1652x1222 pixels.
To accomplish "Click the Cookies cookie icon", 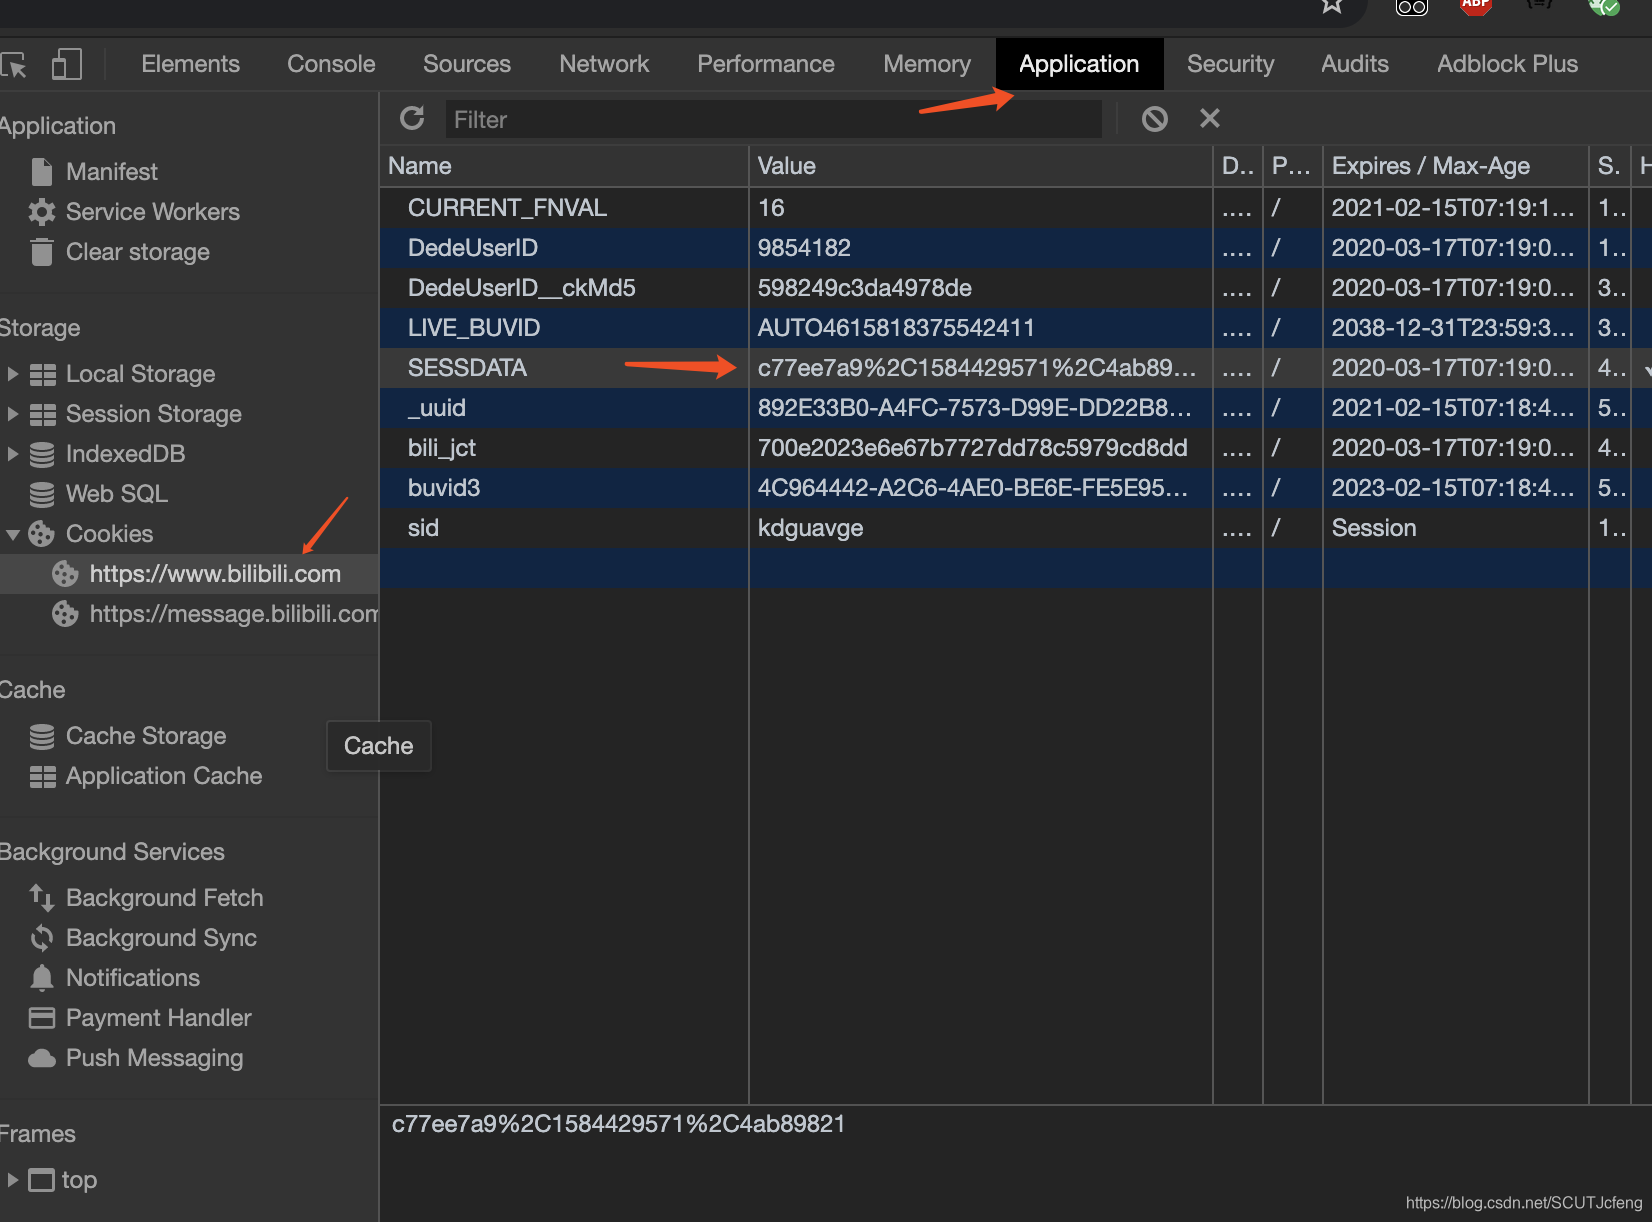I will [41, 534].
